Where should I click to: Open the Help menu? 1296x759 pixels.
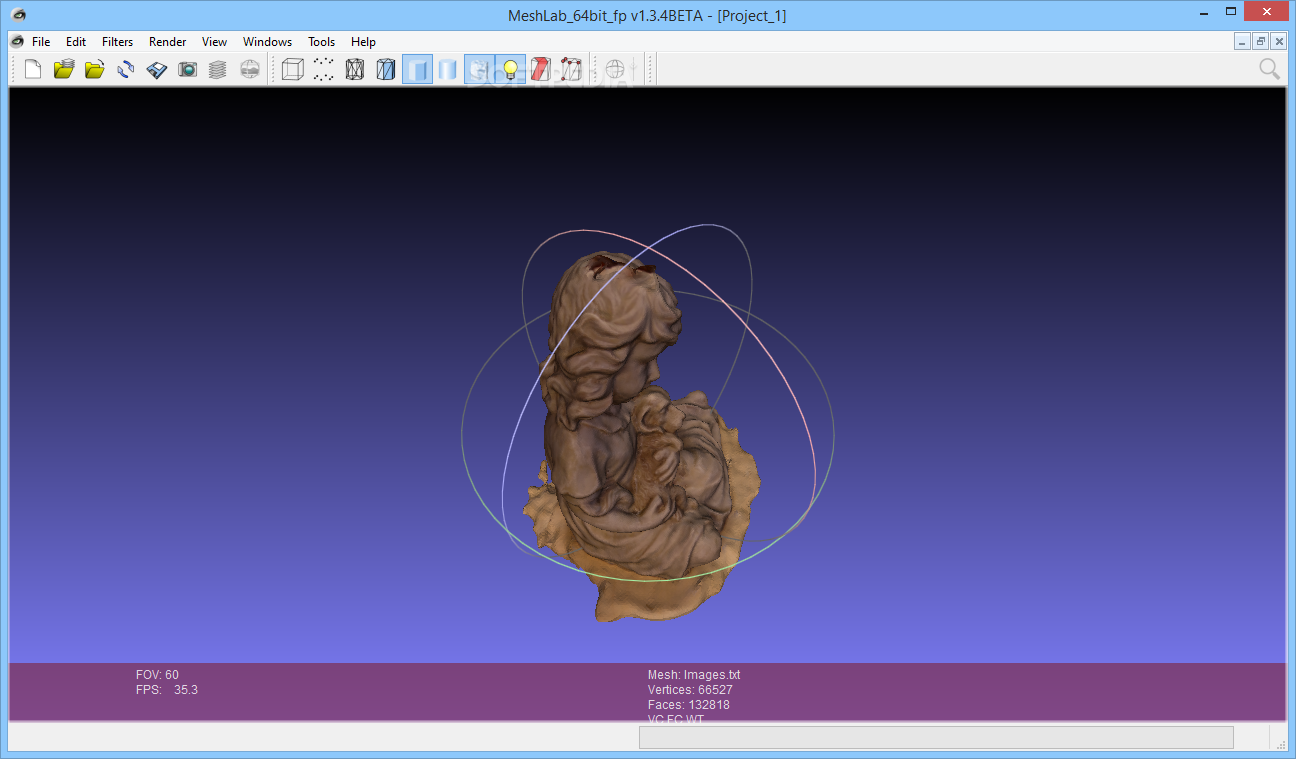(x=363, y=42)
